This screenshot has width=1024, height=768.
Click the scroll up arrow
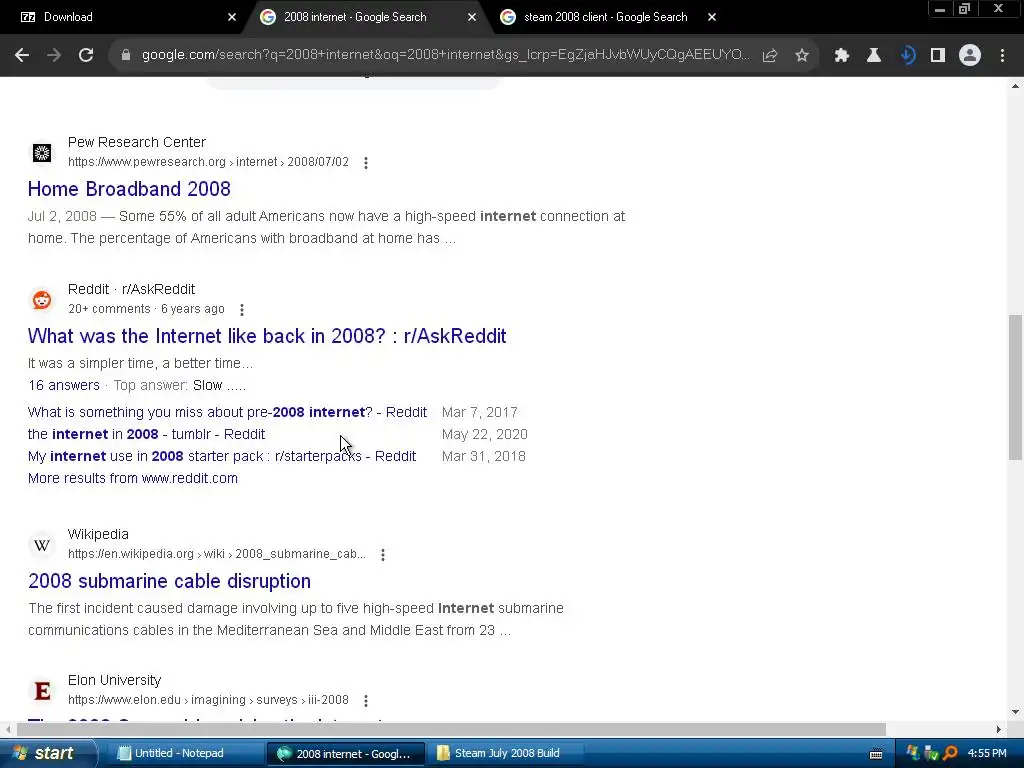click(x=1016, y=86)
